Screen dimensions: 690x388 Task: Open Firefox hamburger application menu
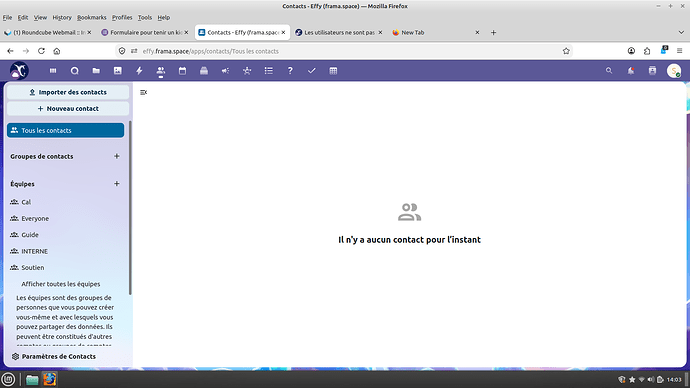(x=679, y=51)
